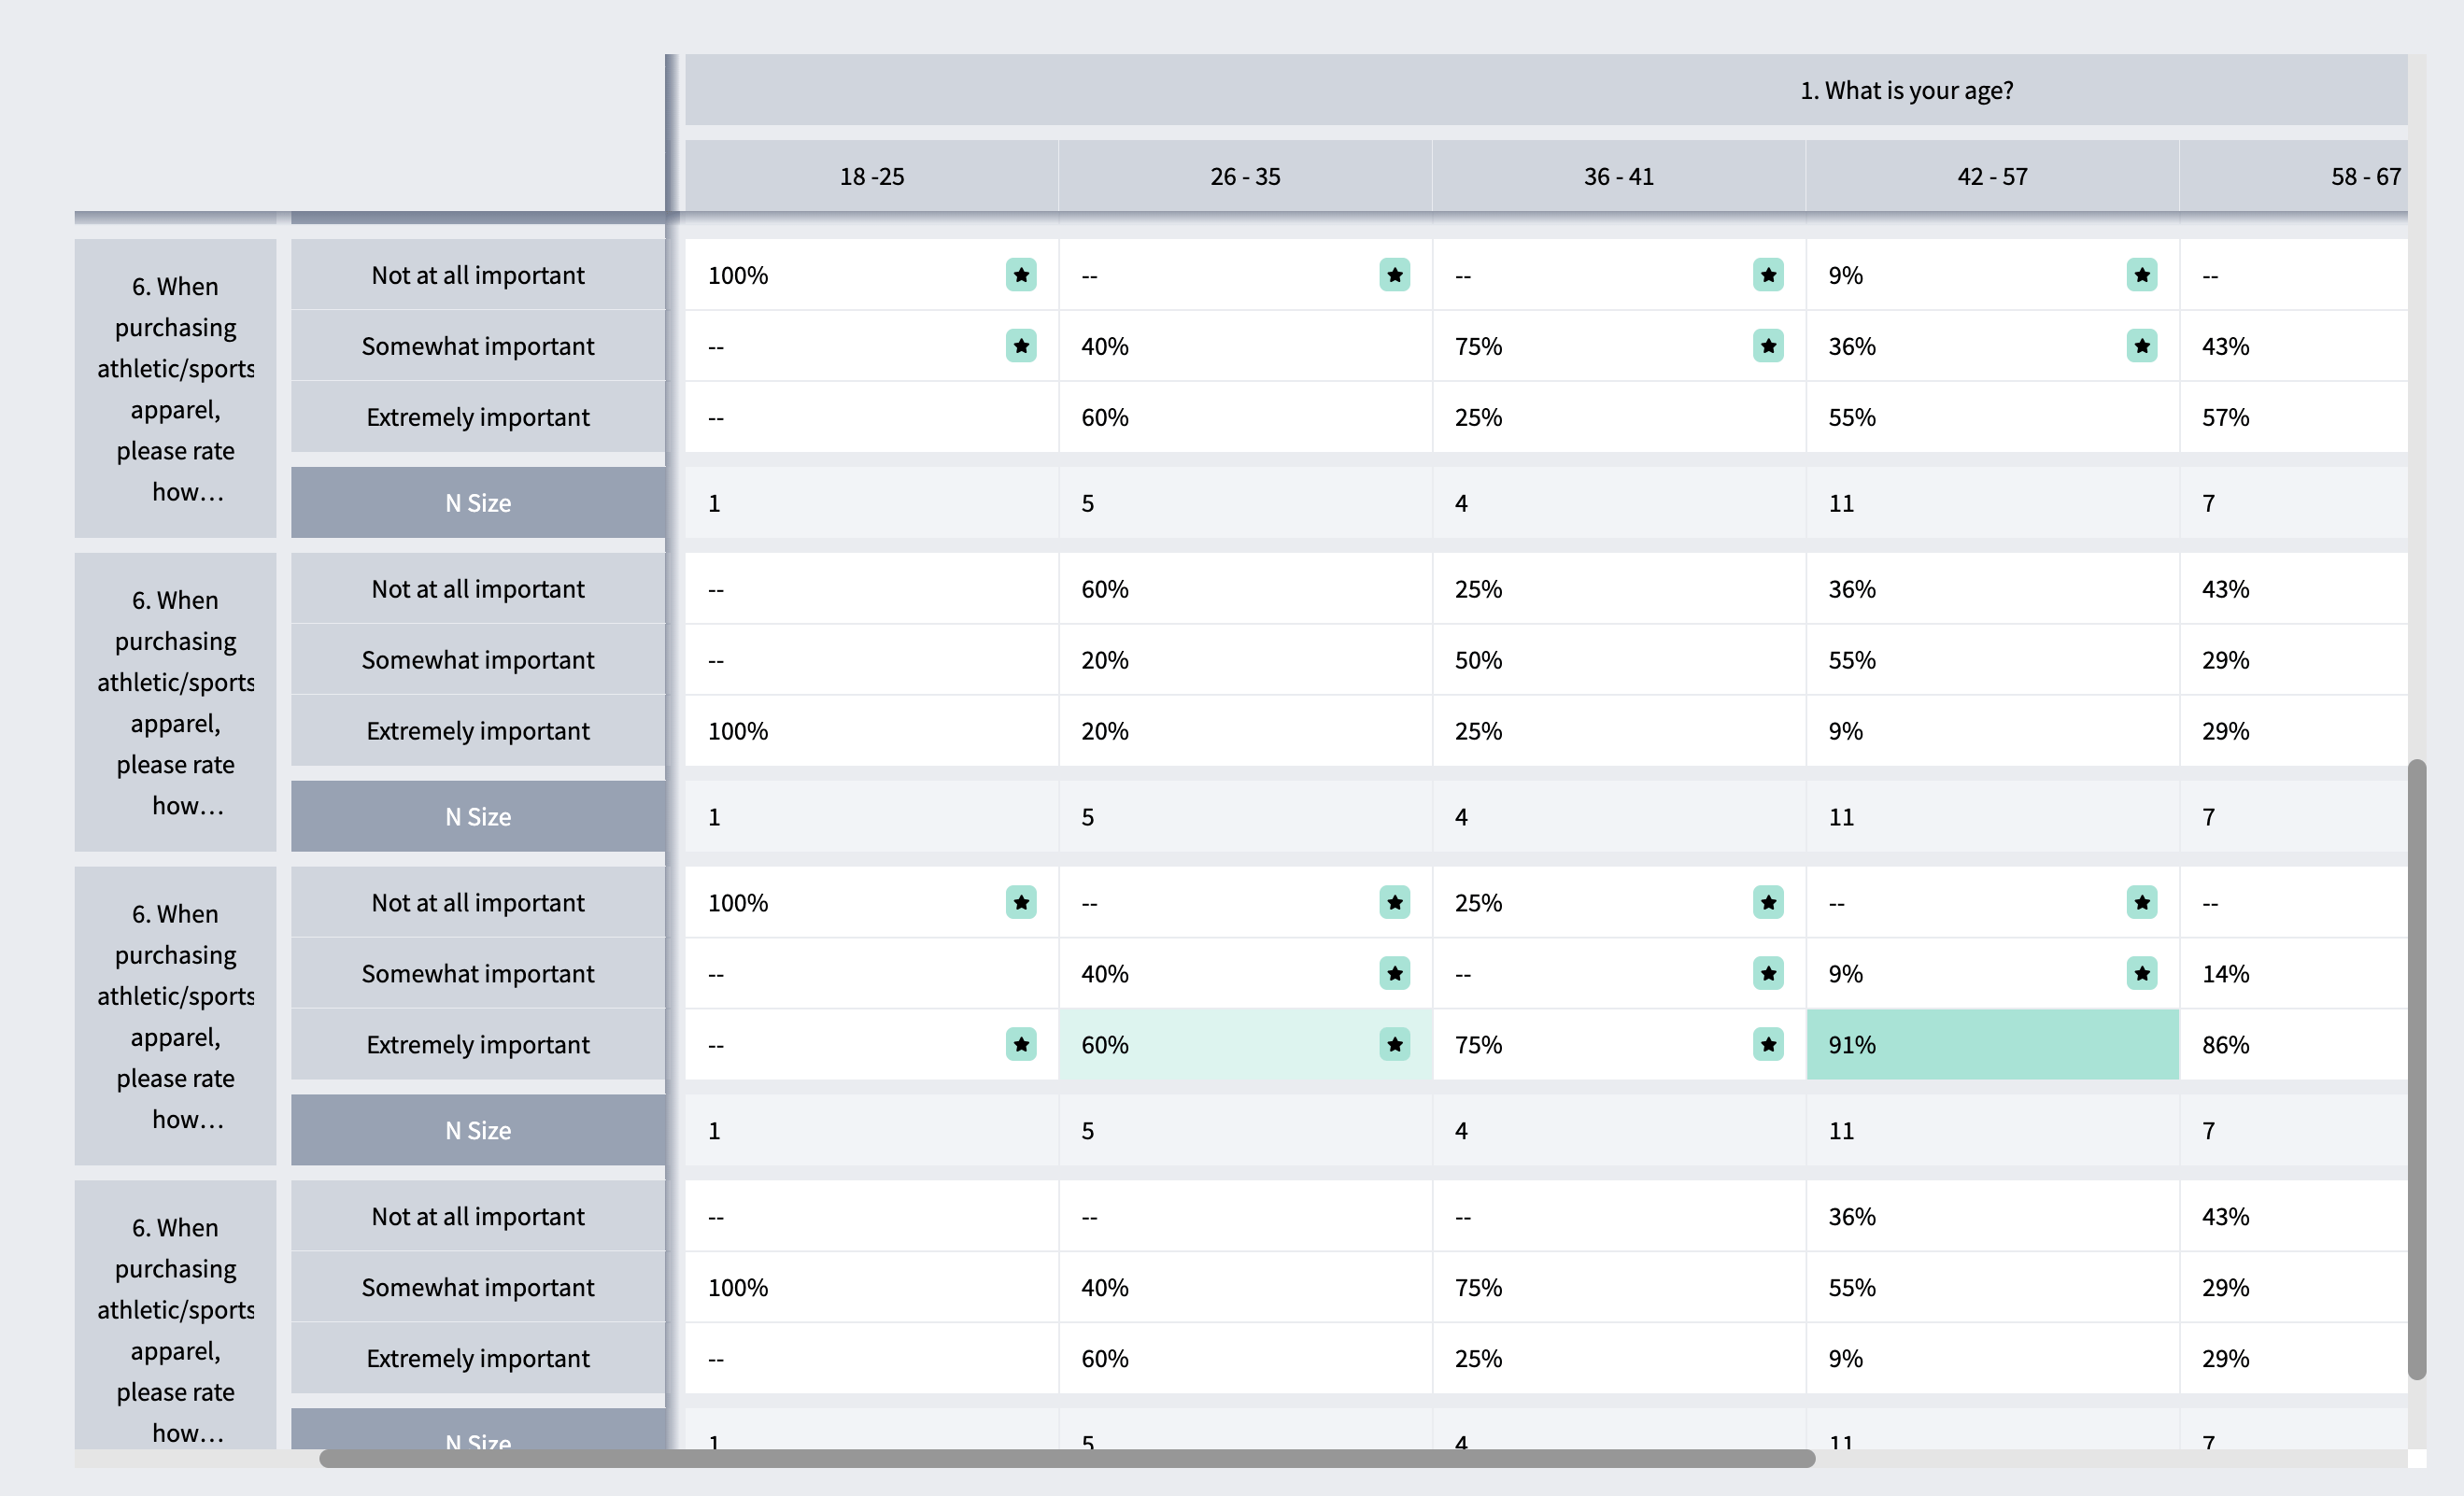
Task: Click the star in third block's 100% Not at all important cell
Action: (x=1021, y=903)
